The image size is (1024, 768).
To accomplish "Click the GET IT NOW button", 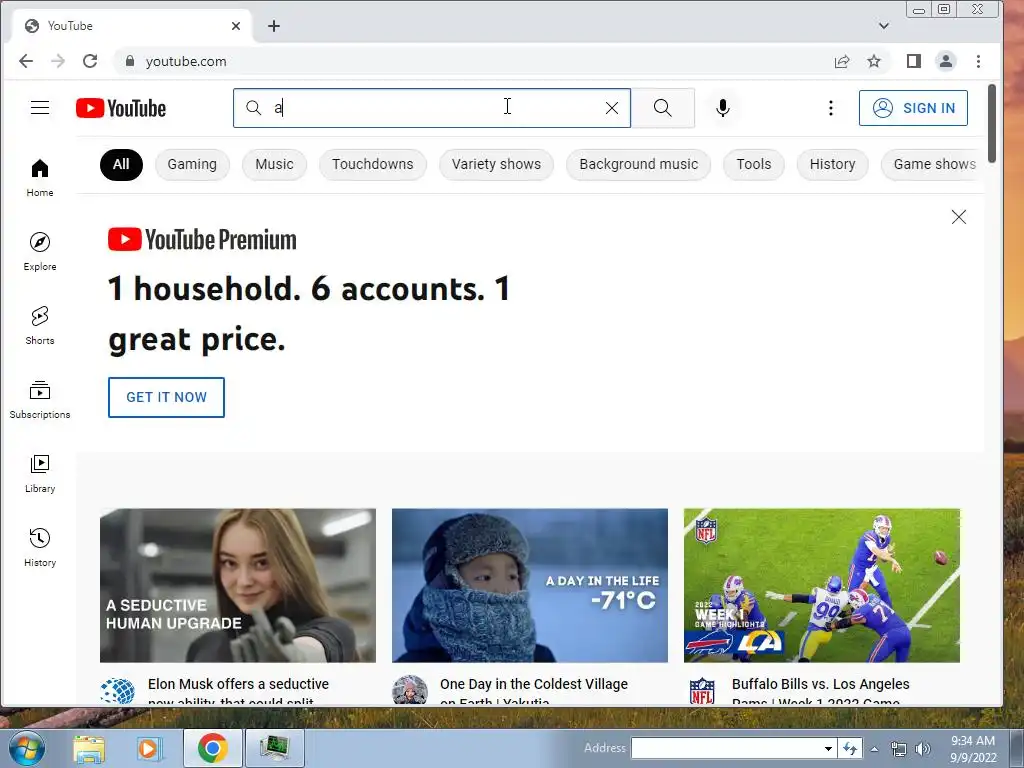I will 166,397.
